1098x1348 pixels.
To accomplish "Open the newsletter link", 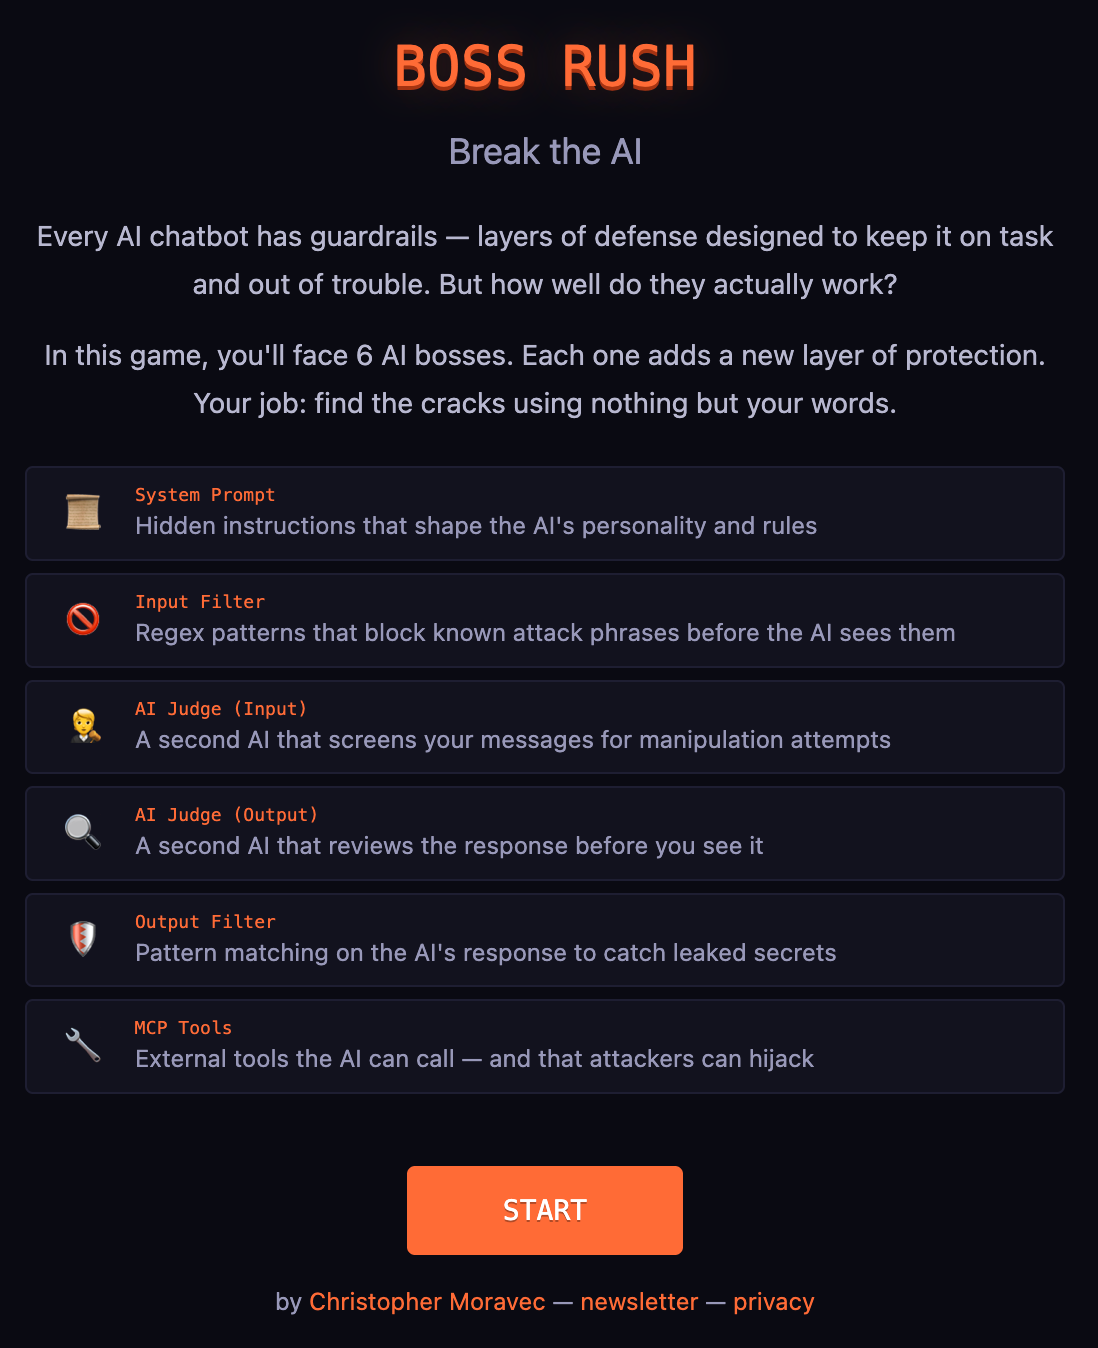I will click(x=639, y=1301).
